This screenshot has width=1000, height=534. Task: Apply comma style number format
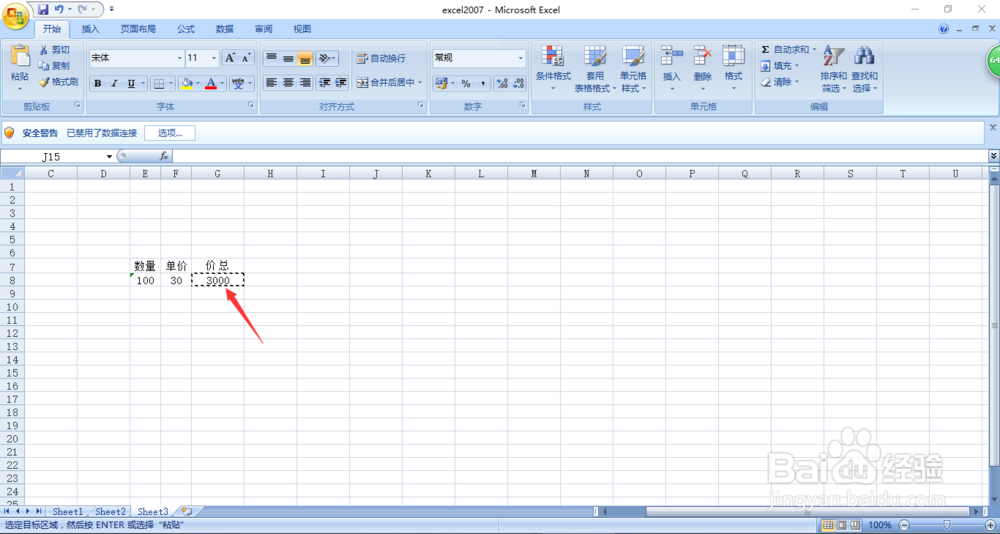coord(483,84)
